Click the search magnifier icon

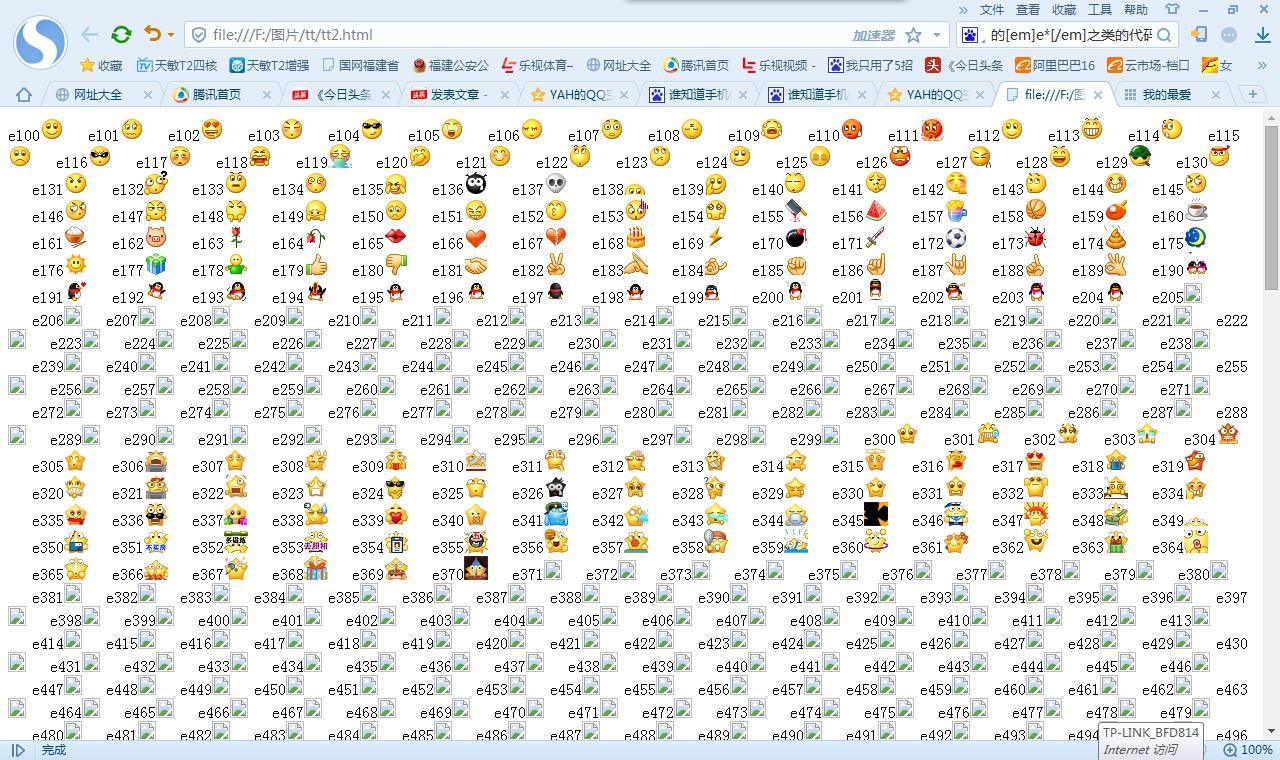[x=1164, y=35]
